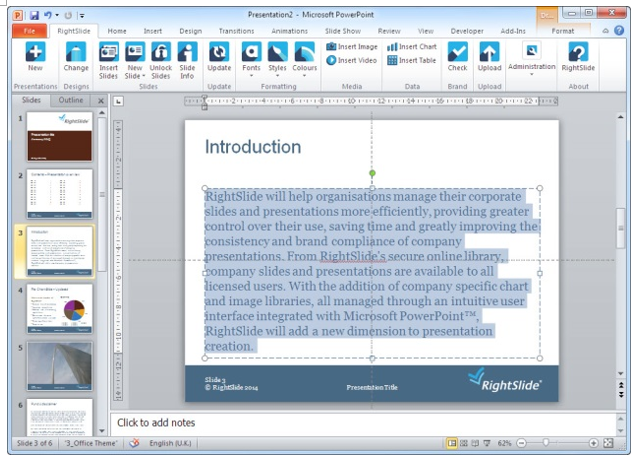Screen dimensions: 639x460
Task: Open the Slide Info icon
Action: (x=187, y=60)
